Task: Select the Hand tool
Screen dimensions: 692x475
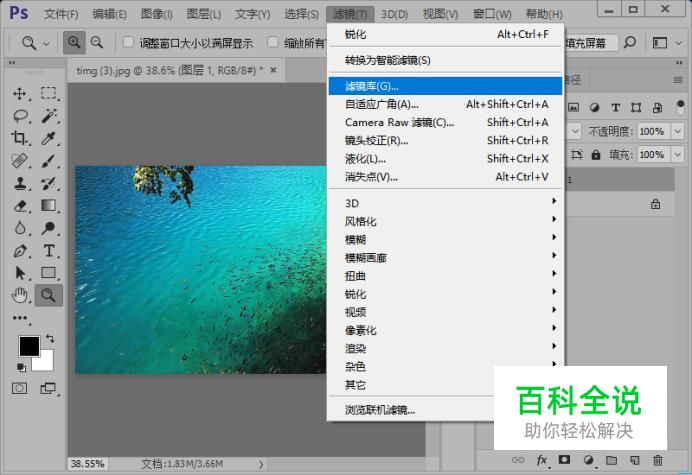Action: pyautogui.click(x=20, y=295)
